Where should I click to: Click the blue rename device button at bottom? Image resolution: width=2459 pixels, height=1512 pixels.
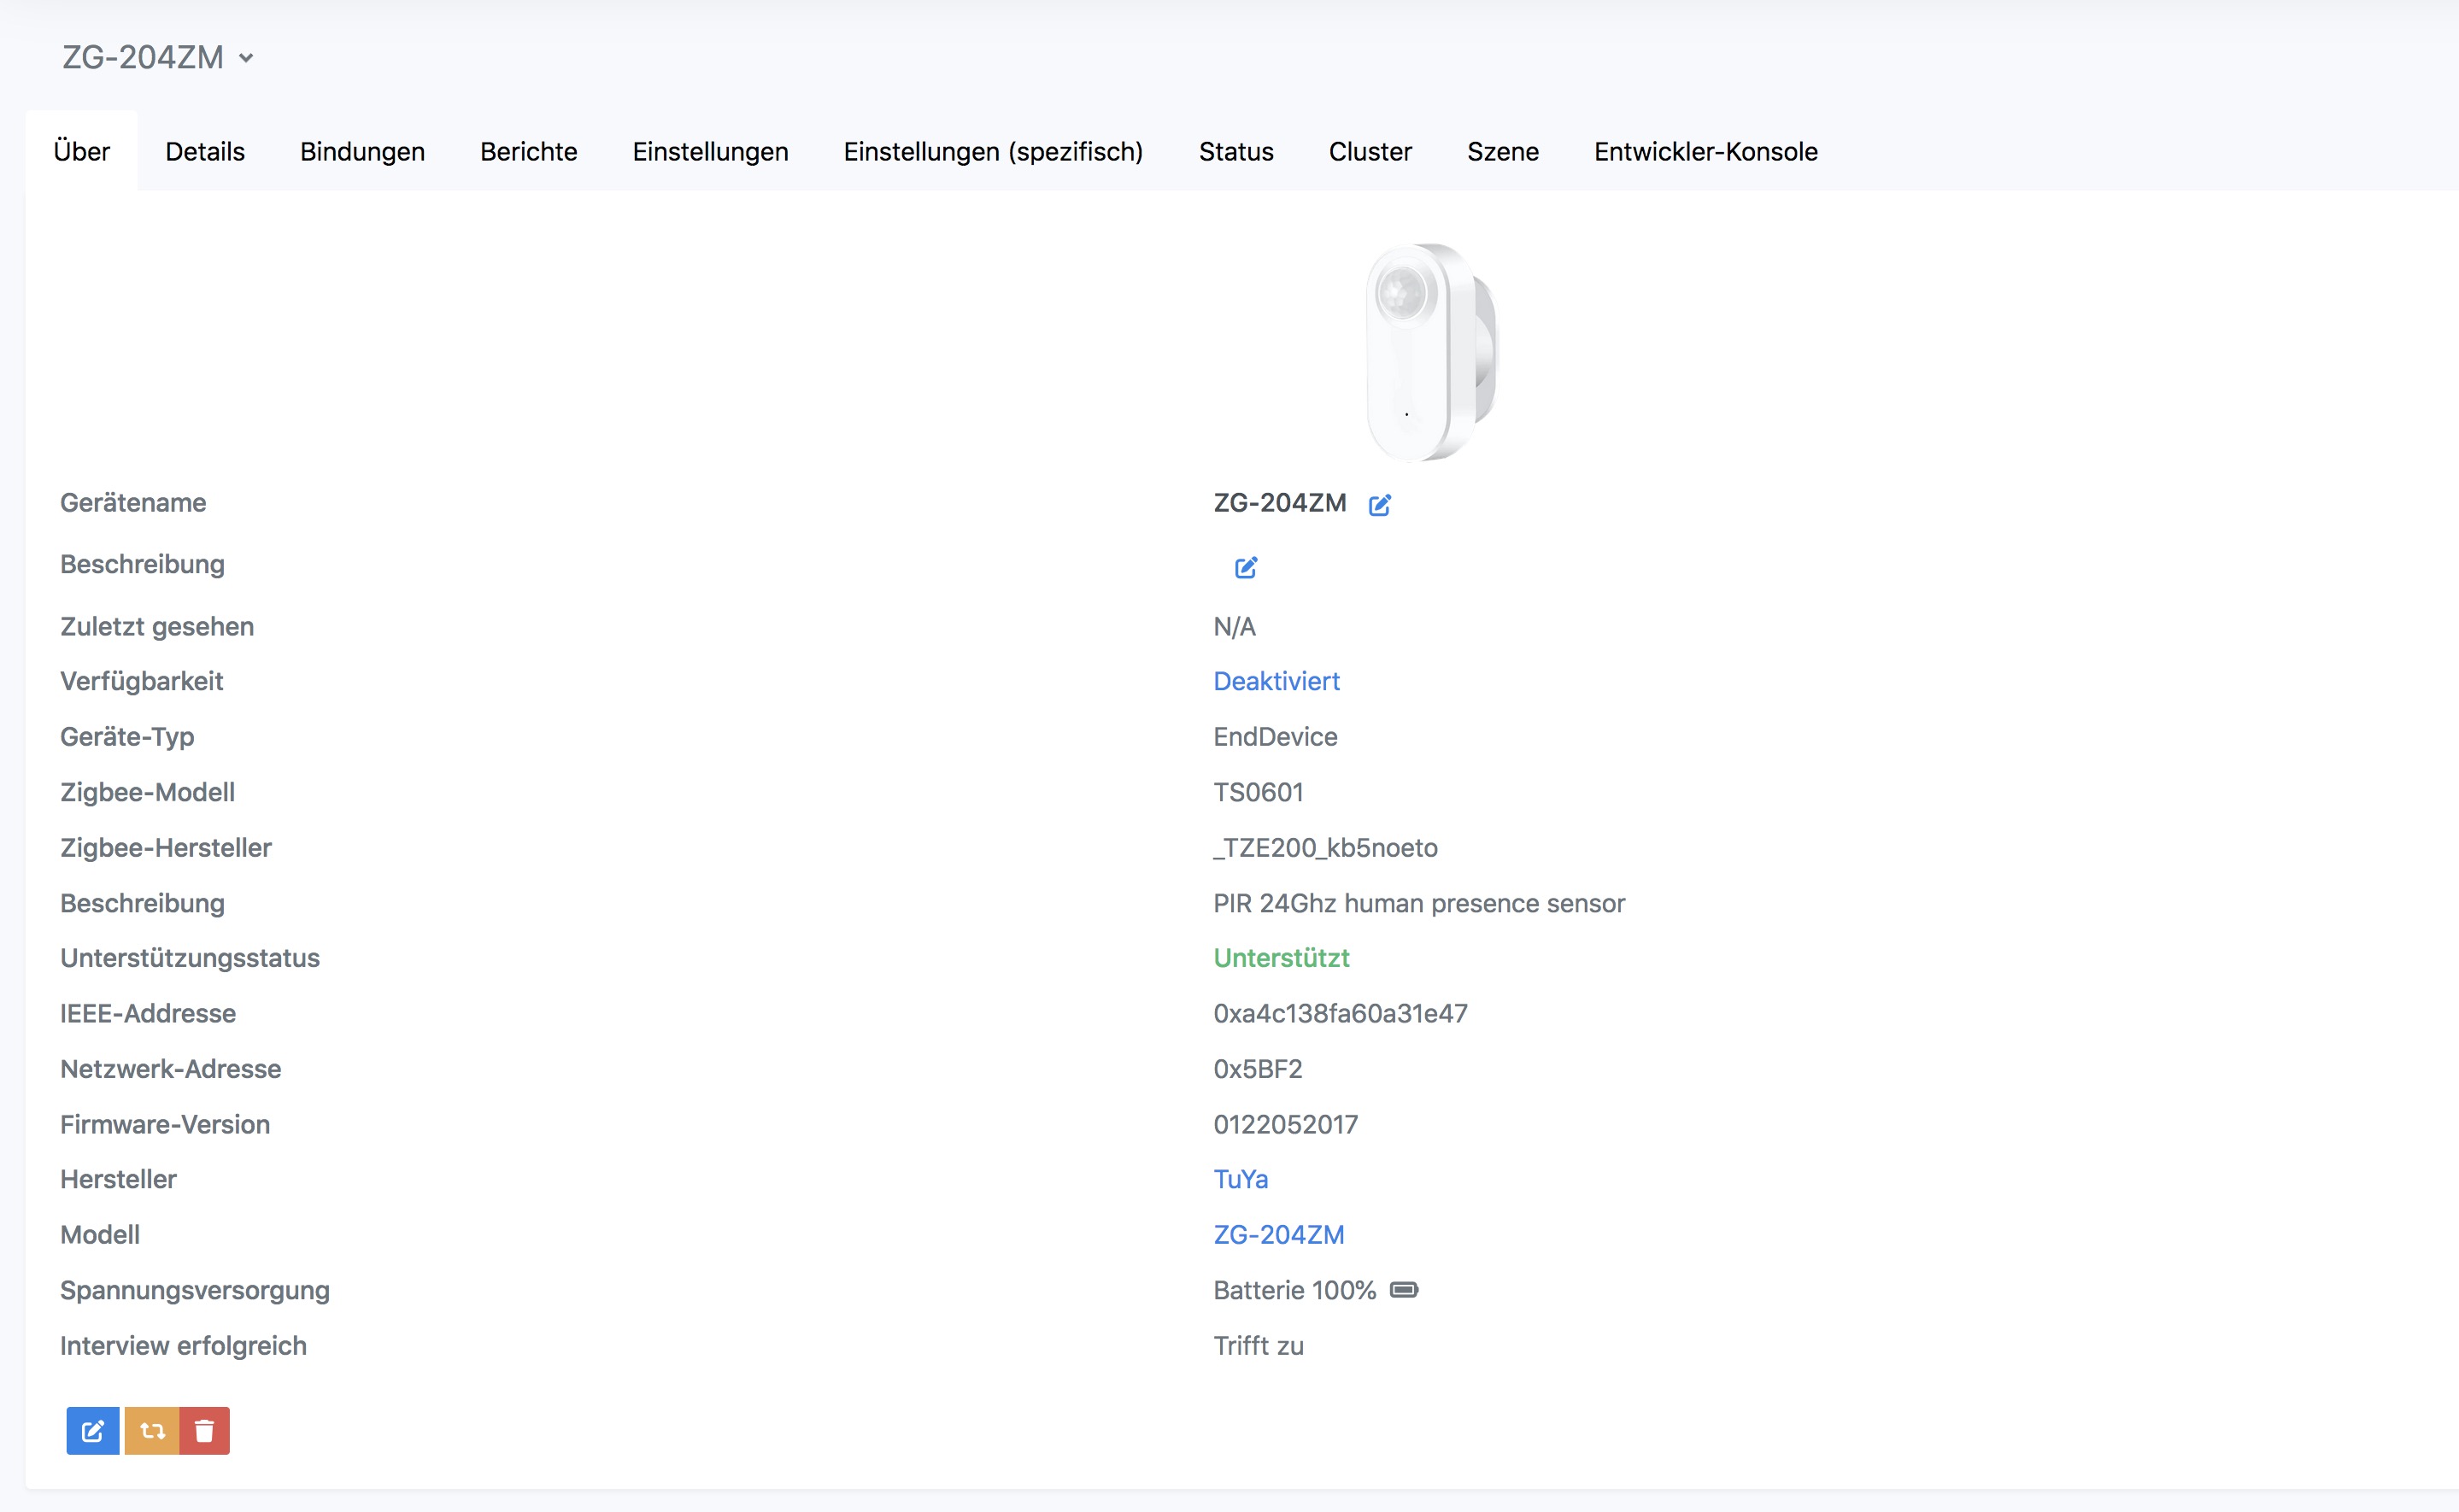click(x=93, y=1431)
